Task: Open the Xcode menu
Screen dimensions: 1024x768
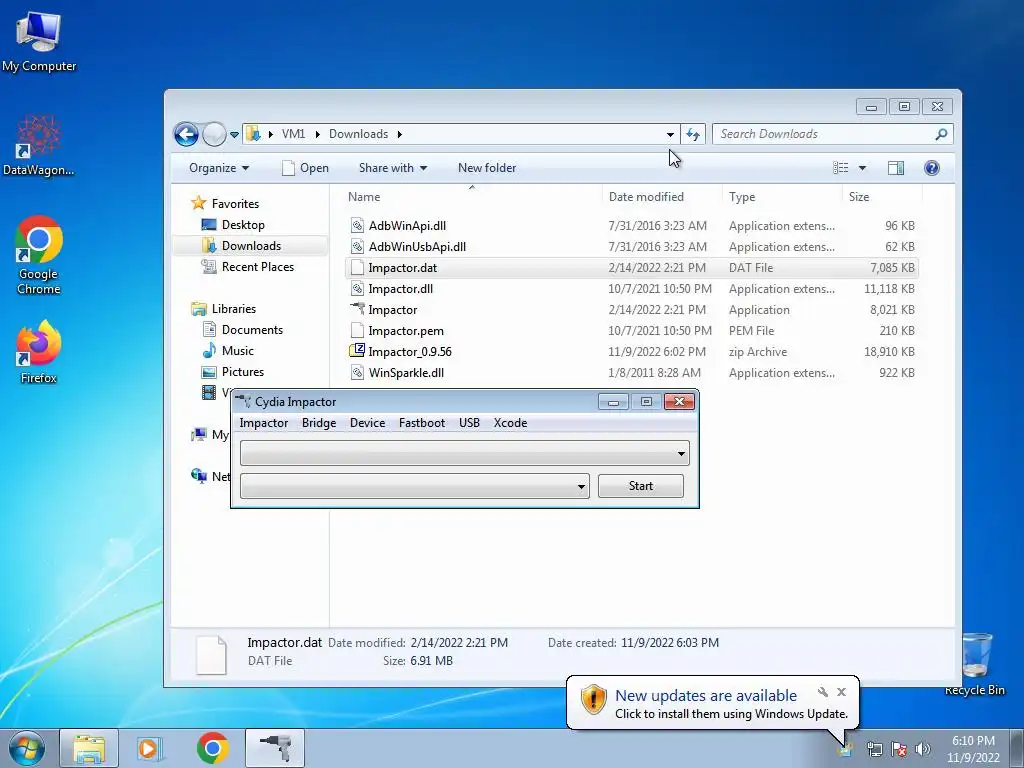Action: point(510,423)
